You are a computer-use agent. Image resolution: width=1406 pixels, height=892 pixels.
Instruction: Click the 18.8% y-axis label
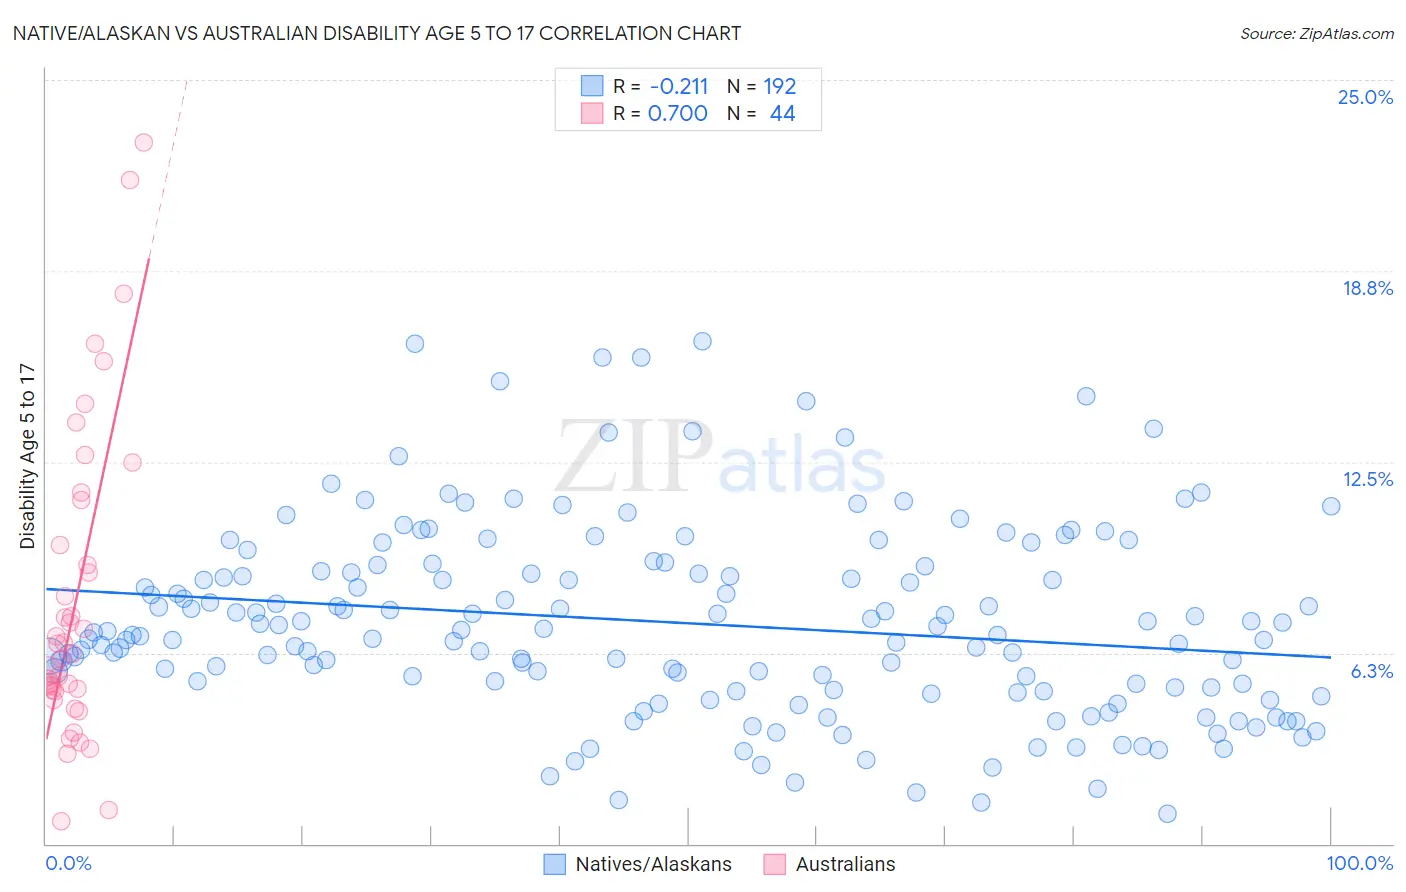(x=1367, y=288)
